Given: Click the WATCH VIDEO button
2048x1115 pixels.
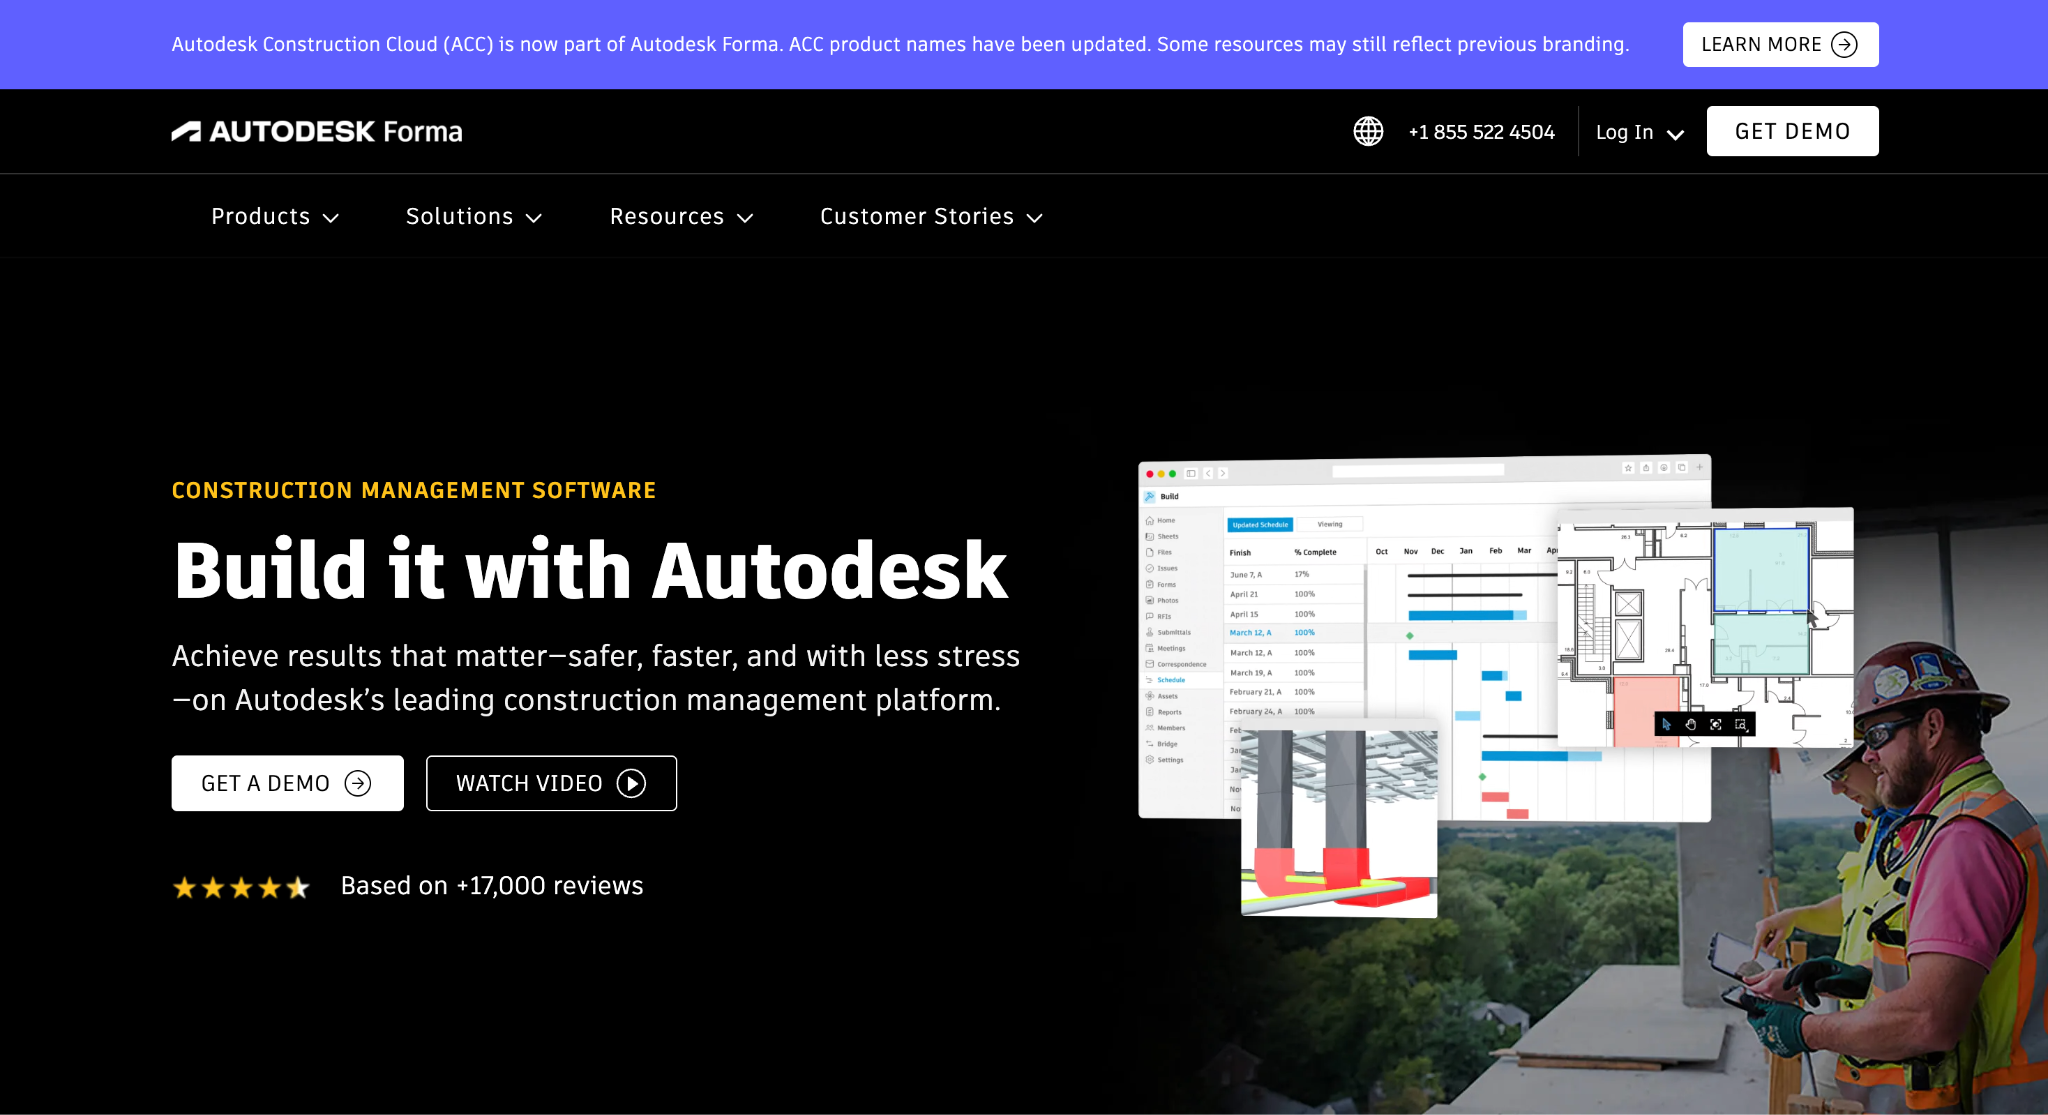Looking at the screenshot, I should [552, 783].
